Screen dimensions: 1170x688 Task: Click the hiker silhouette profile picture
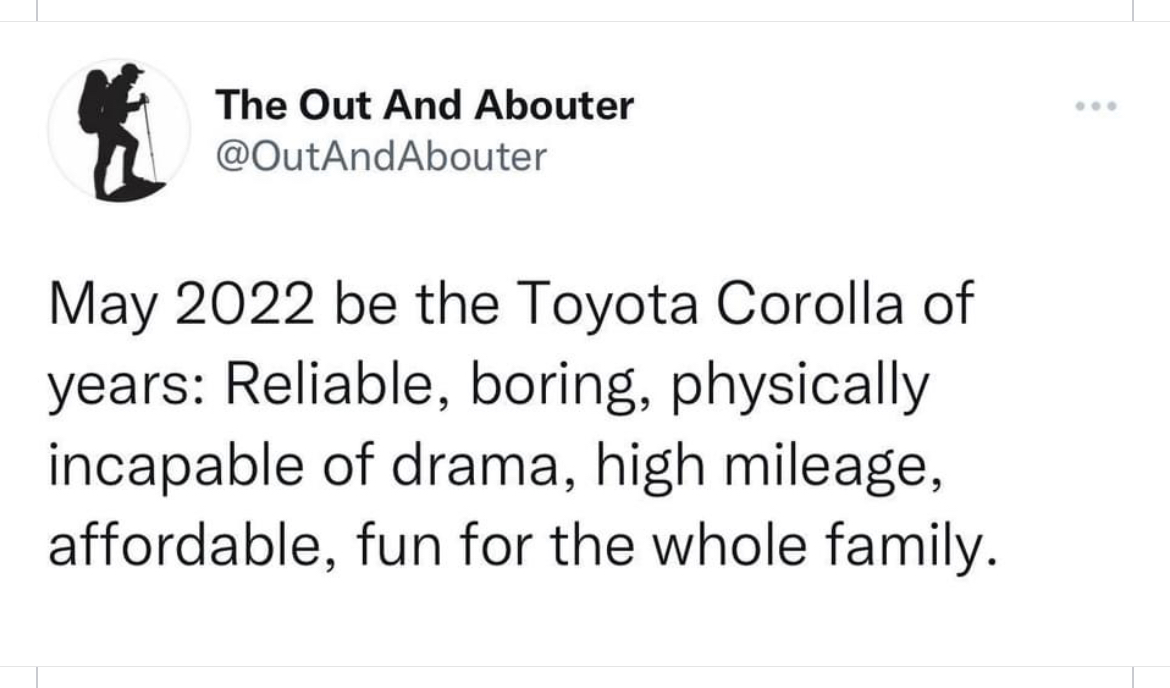[x=119, y=131]
